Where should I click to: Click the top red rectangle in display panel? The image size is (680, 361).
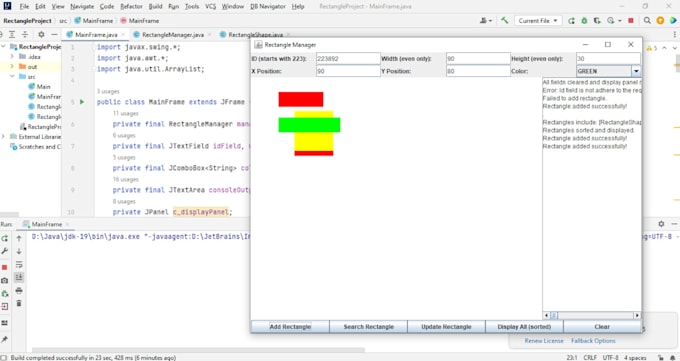point(301,99)
